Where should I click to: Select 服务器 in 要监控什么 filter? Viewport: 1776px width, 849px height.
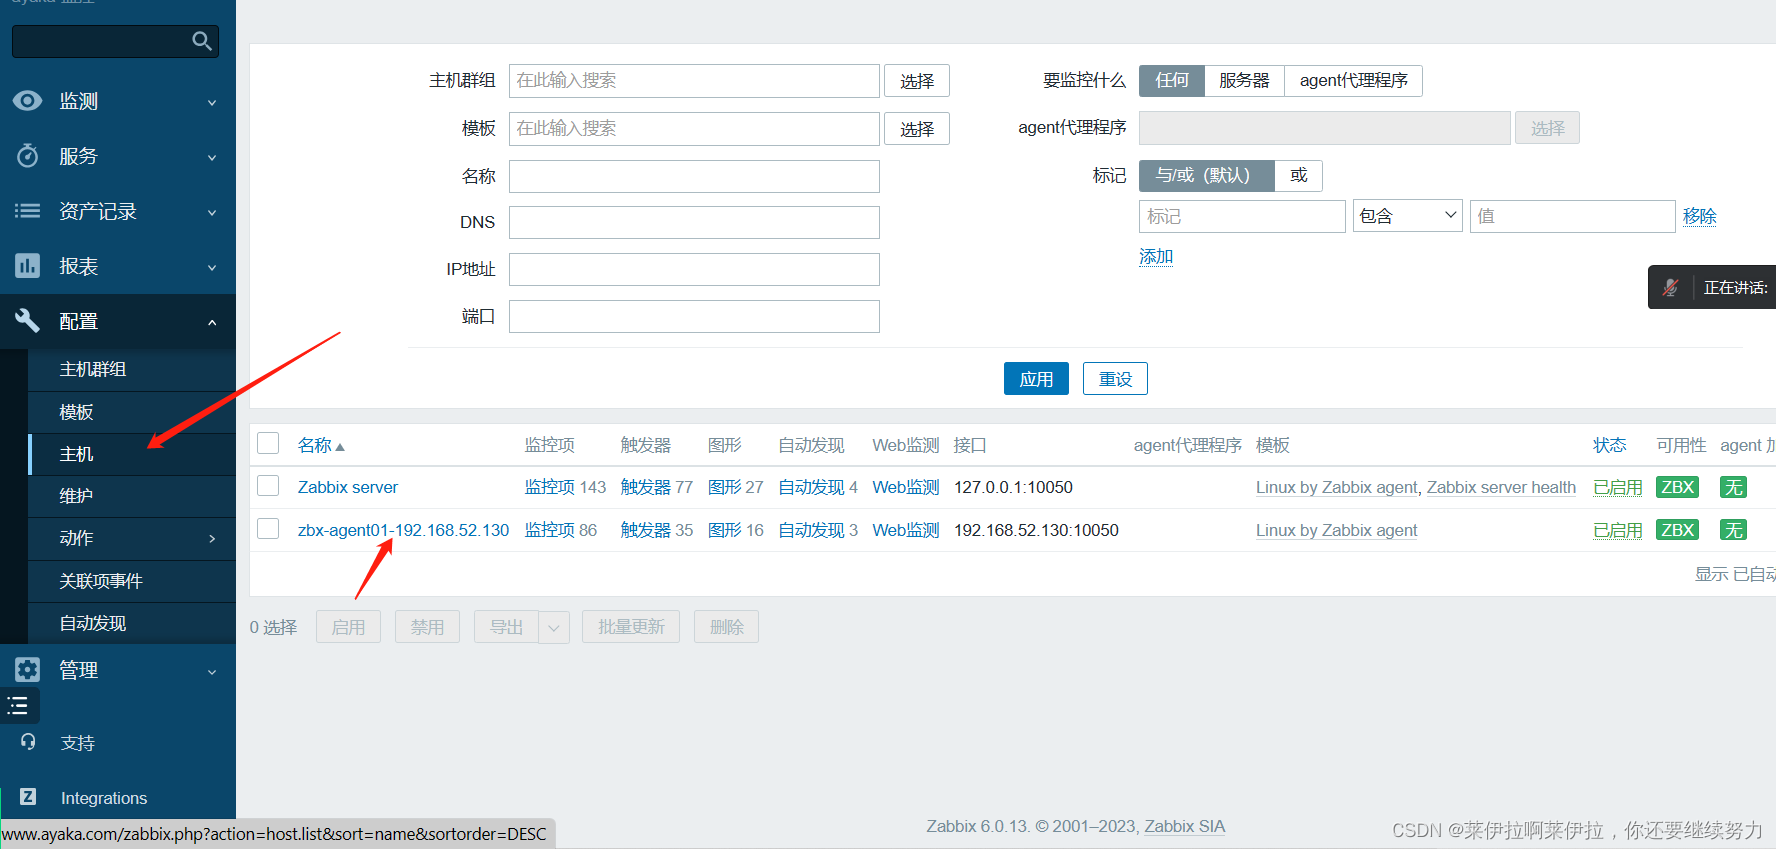pyautogui.click(x=1244, y=80)
